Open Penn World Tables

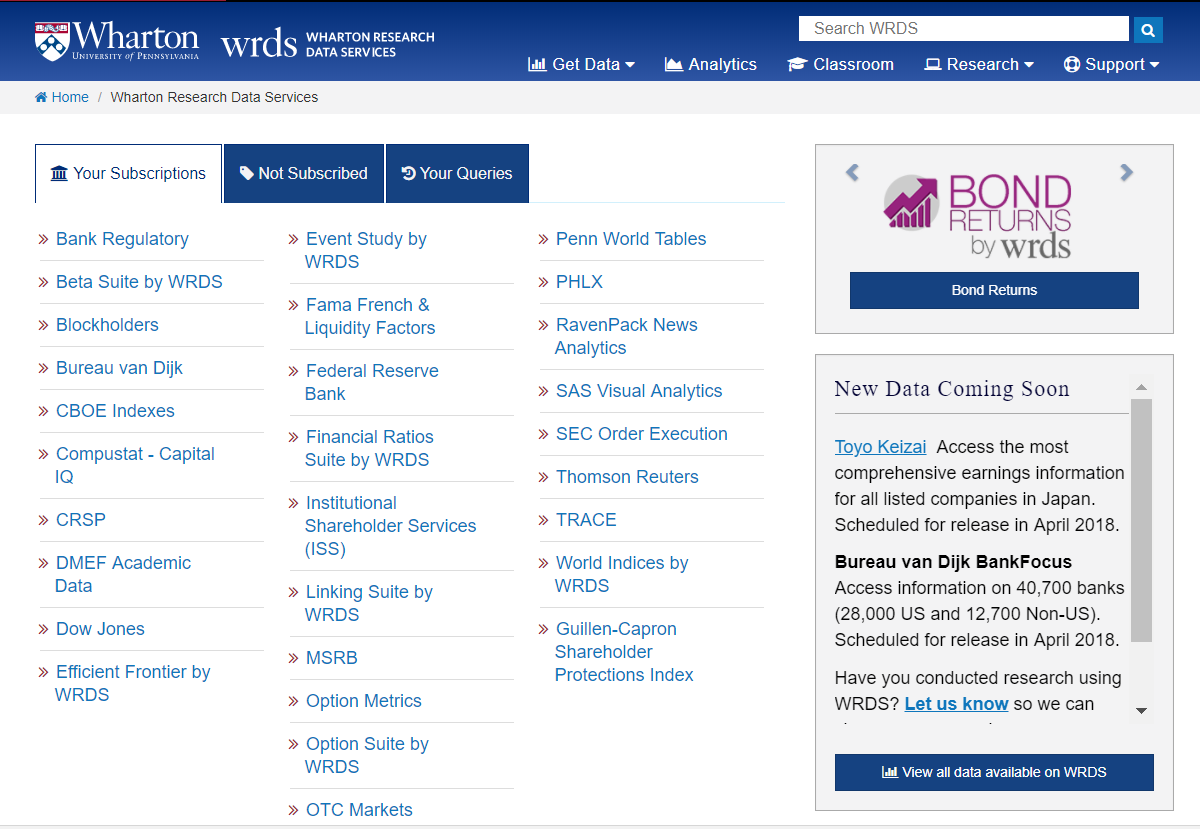631,239
